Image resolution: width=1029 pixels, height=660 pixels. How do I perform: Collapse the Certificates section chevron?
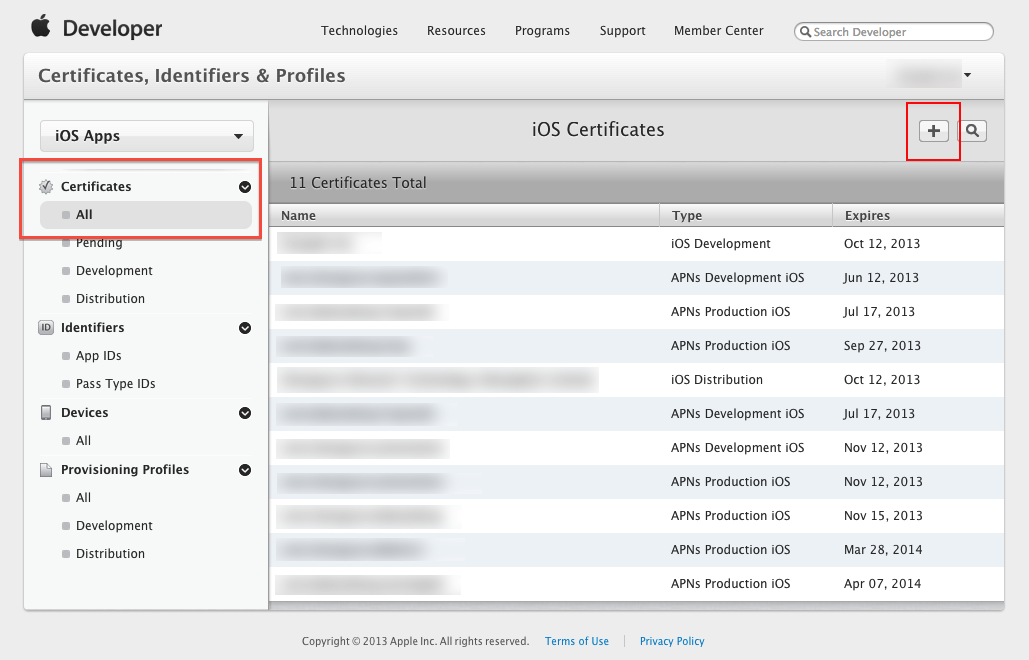(x=245, y=187)
